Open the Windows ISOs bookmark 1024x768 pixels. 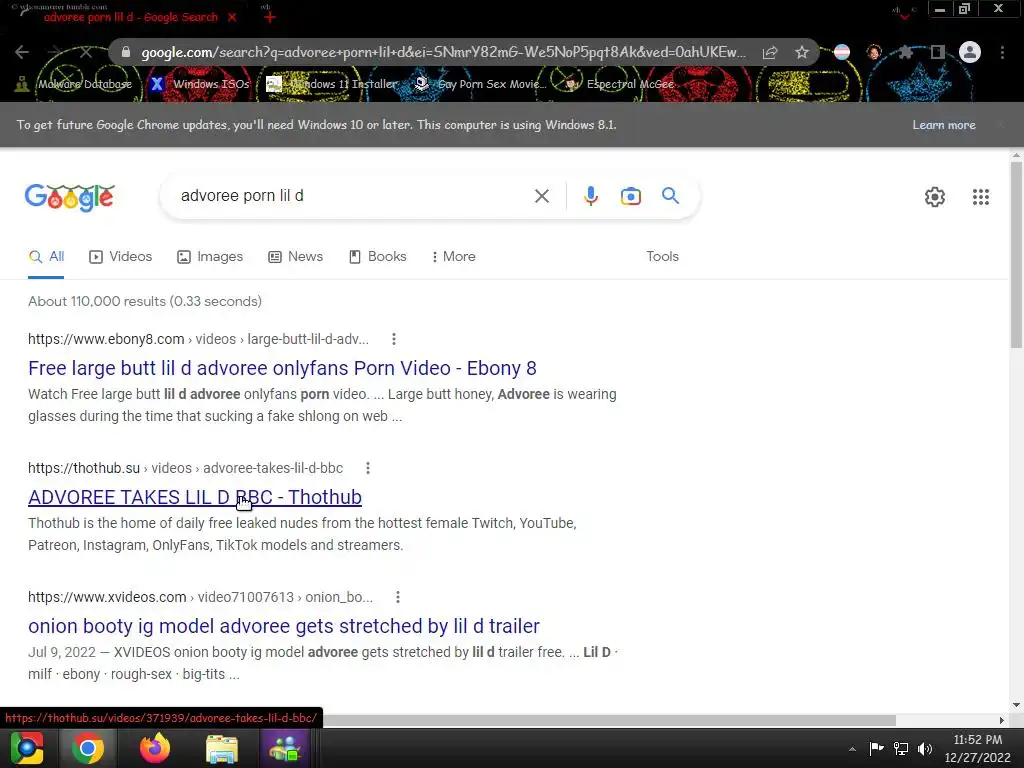200,84
